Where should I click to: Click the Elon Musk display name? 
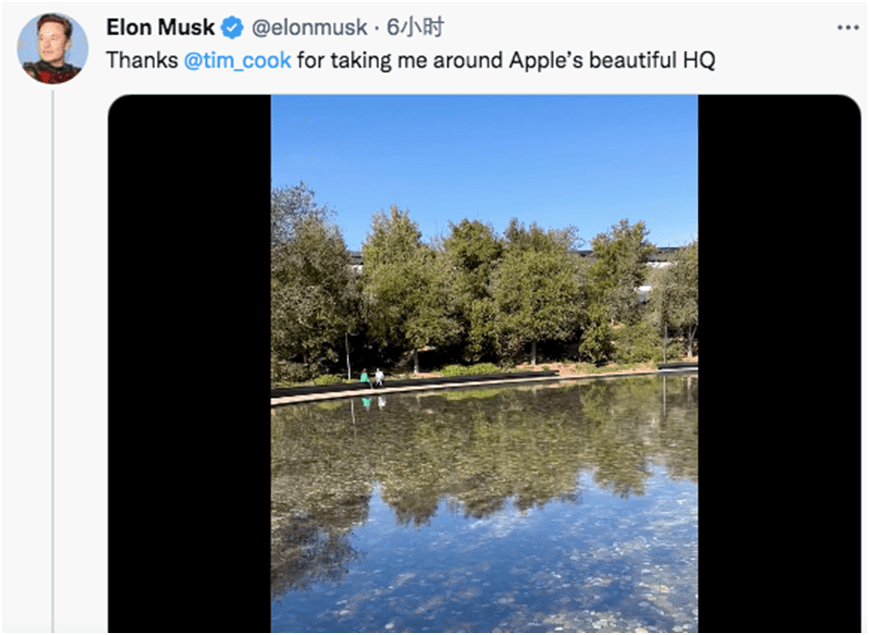tap(160, 27)
